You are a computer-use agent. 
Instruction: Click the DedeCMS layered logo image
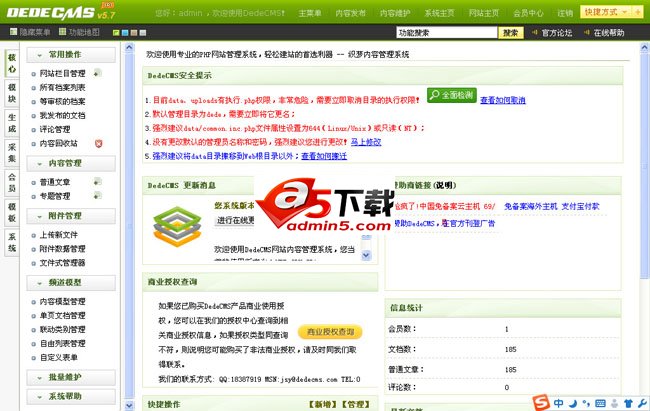point(177,226)
